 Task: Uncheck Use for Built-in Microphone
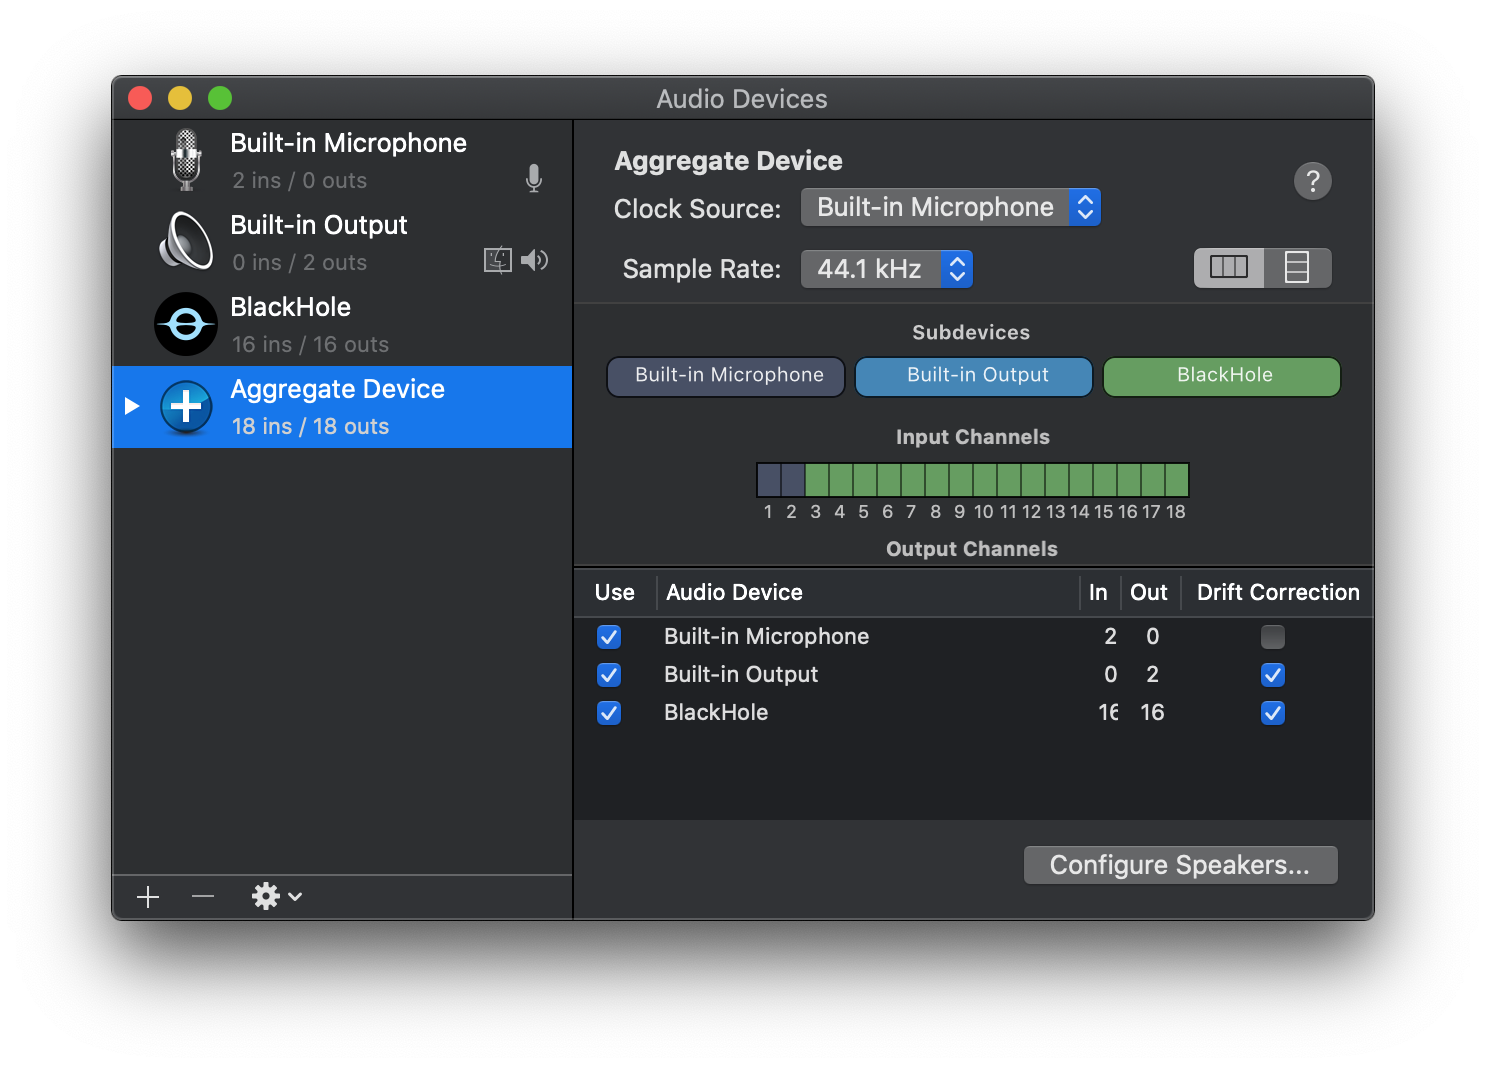pos(609,637)
